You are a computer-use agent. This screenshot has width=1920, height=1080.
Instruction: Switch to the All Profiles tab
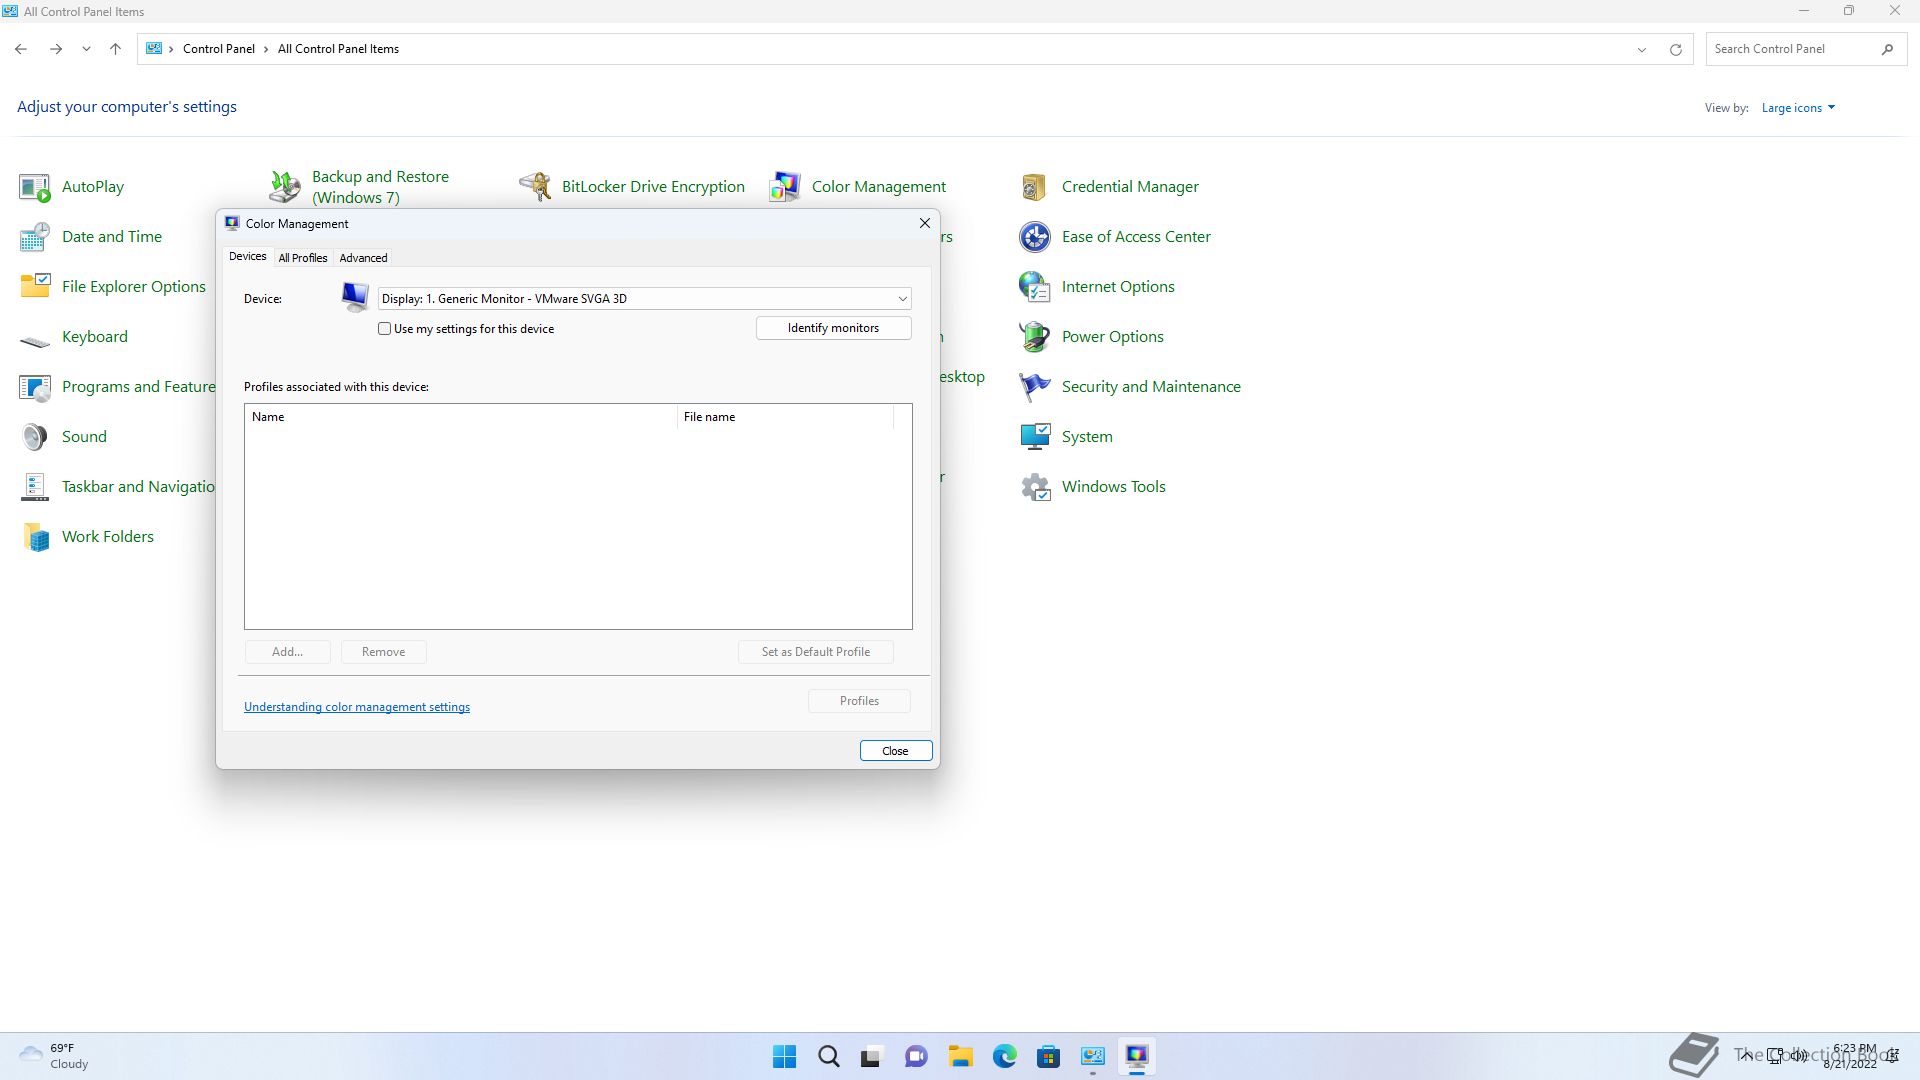[x=302, y=258]
